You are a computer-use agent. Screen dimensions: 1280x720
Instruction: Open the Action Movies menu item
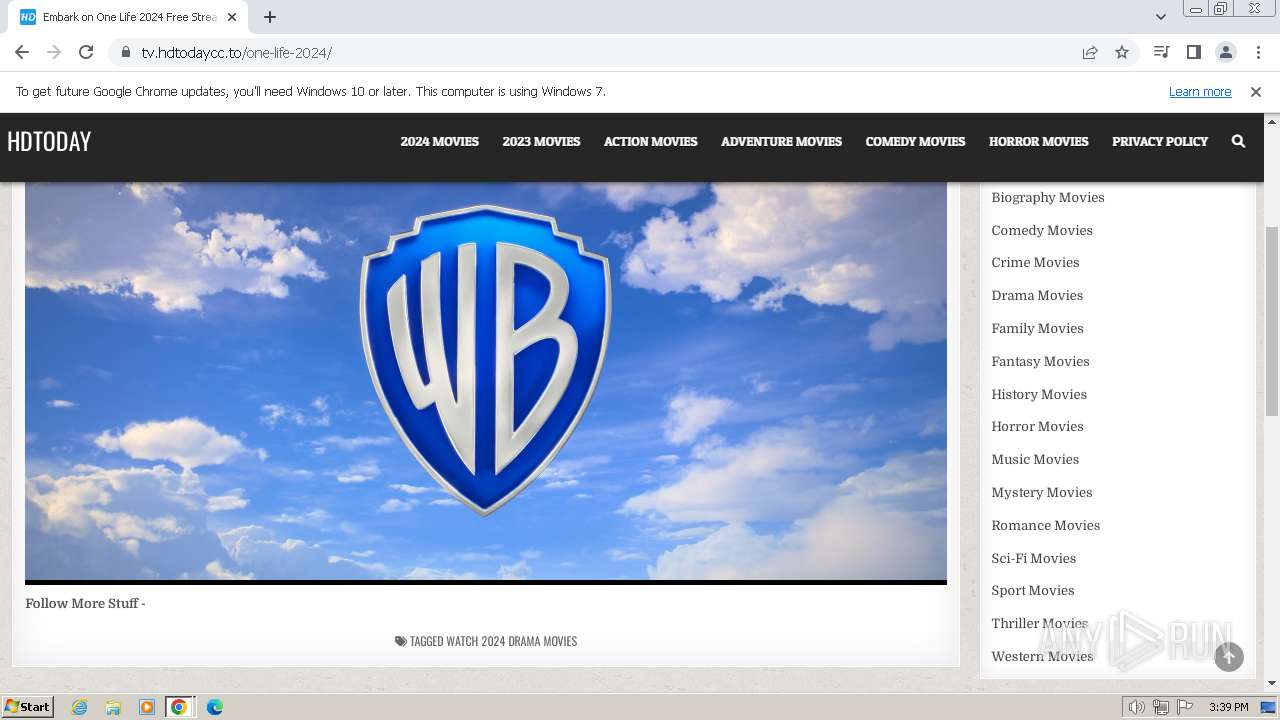tap(650, 141)
